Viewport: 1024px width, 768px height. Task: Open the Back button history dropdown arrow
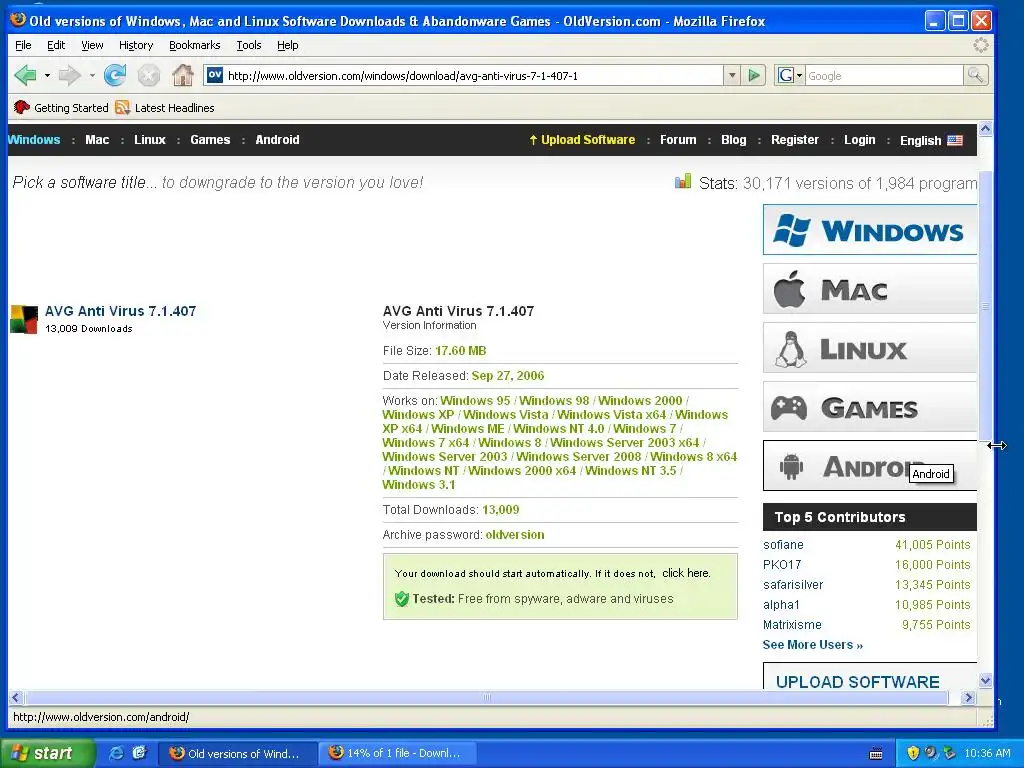coord(47,76)
